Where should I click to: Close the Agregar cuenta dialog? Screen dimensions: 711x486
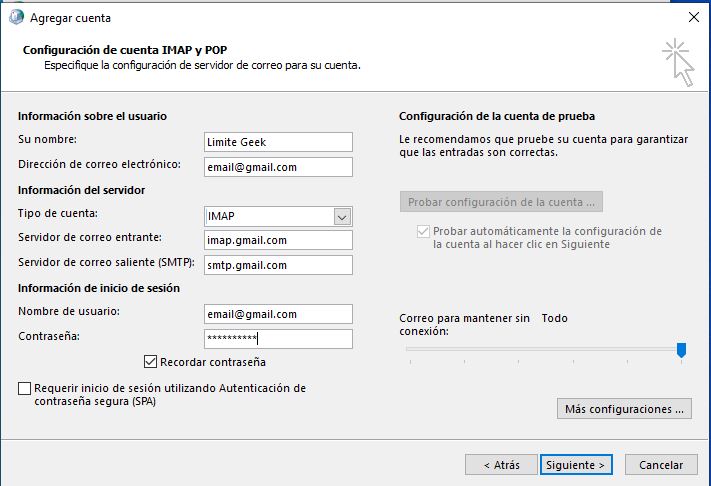[x=693, y=18]
